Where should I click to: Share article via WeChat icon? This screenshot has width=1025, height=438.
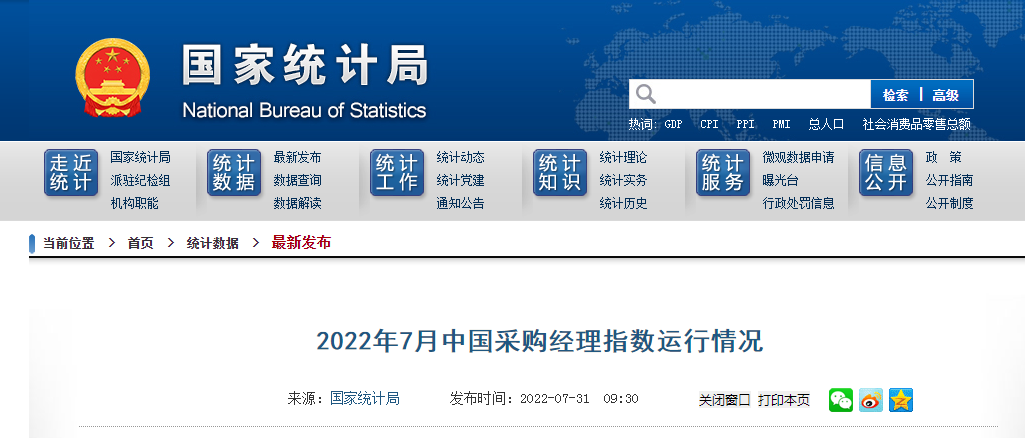pos(841,400)
